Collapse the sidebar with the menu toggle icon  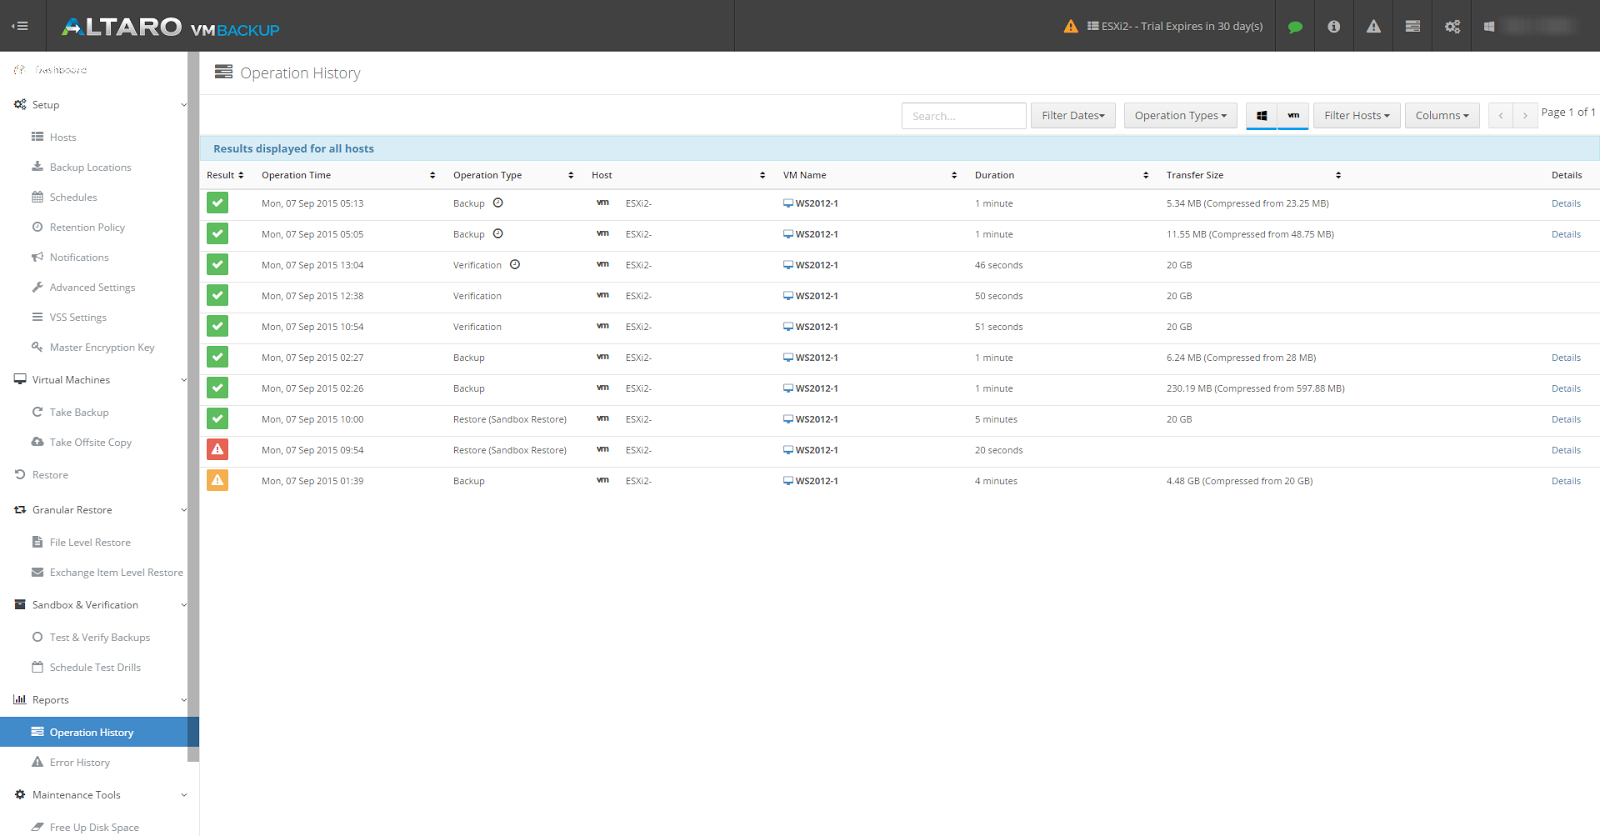[20, 26]
